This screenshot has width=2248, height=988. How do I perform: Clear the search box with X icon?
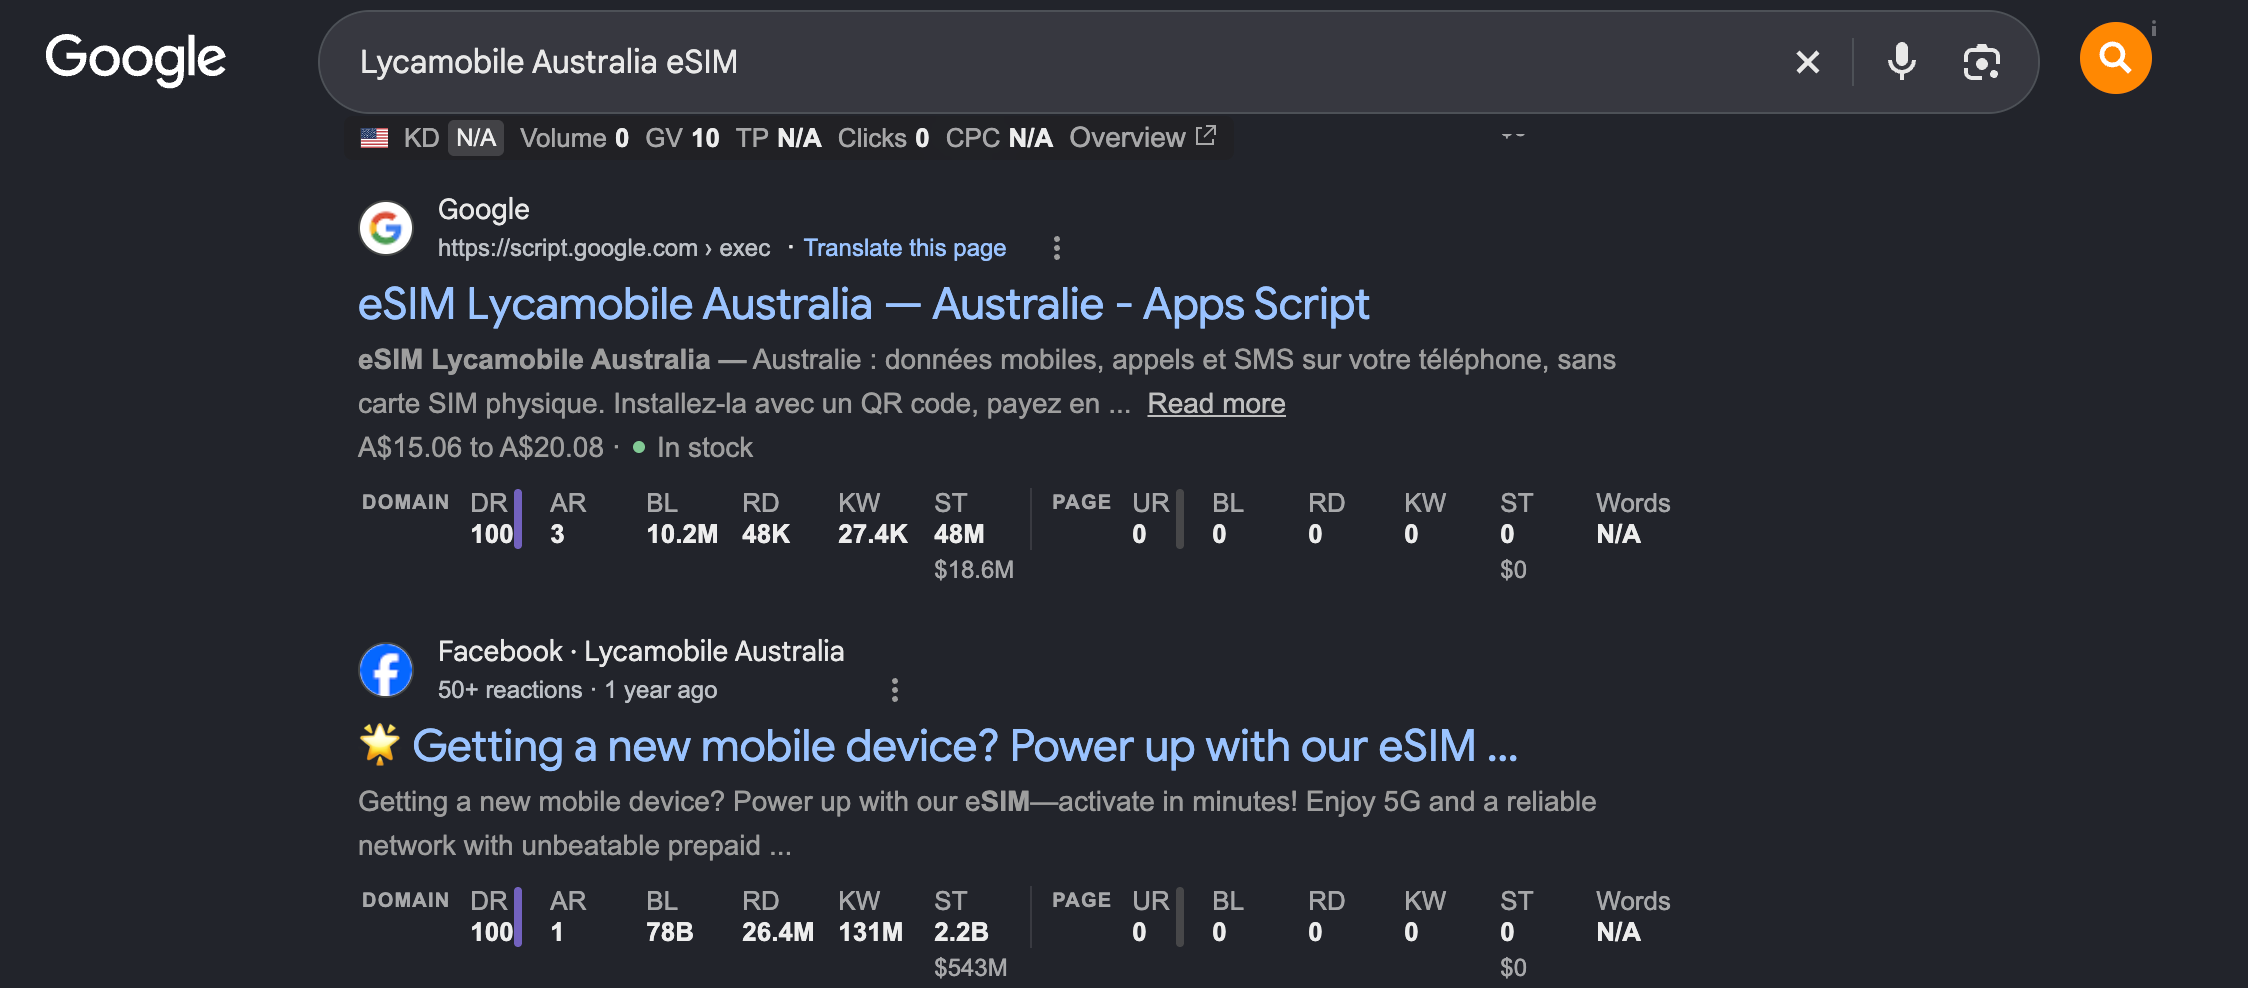pos(1807,62)
